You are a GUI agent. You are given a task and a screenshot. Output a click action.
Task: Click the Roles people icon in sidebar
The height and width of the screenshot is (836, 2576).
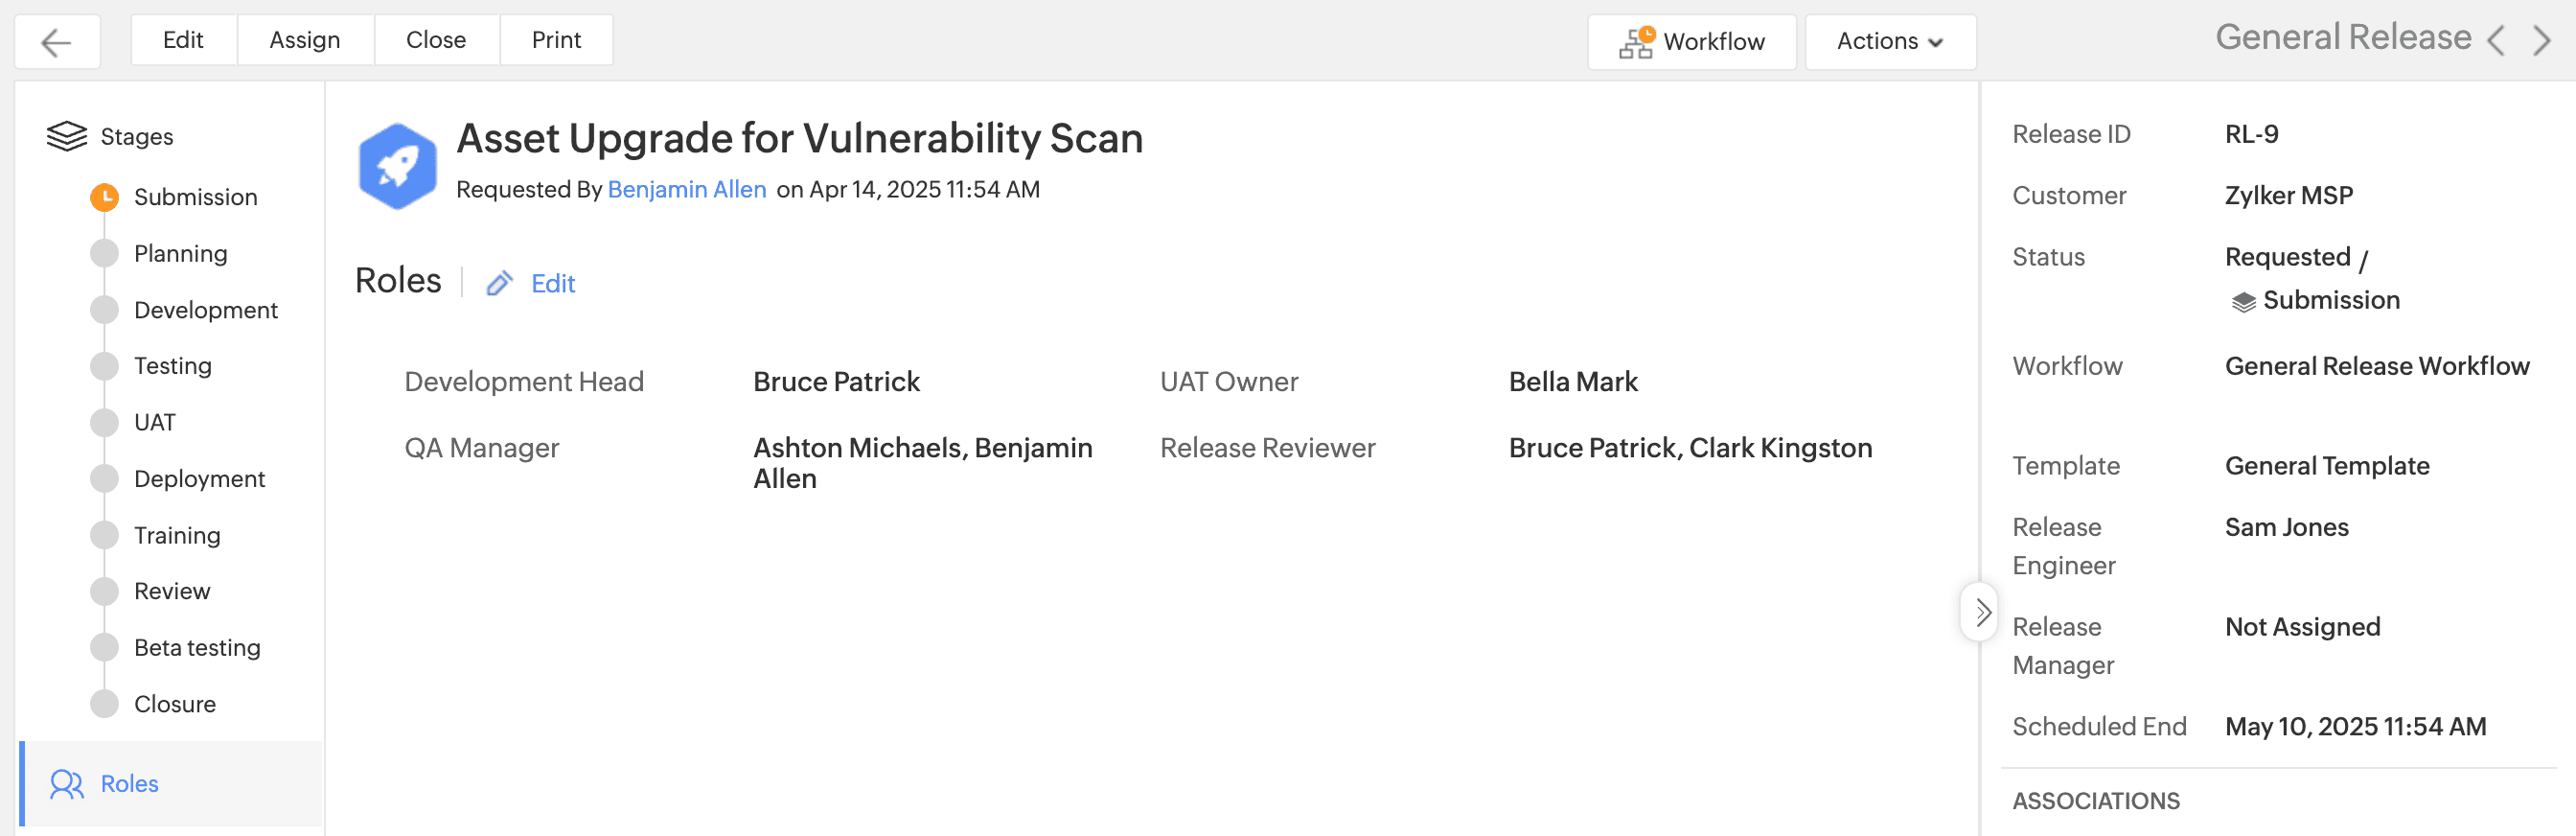coord(67,784)
